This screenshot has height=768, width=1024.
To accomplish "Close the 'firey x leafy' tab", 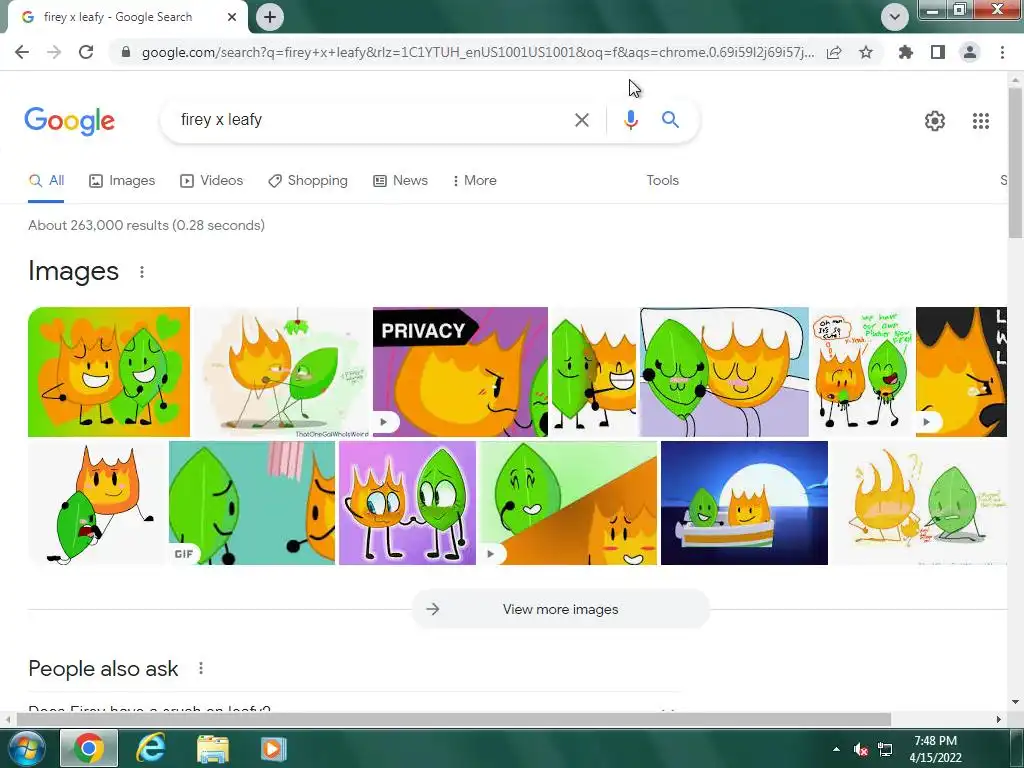I will 232,17.
